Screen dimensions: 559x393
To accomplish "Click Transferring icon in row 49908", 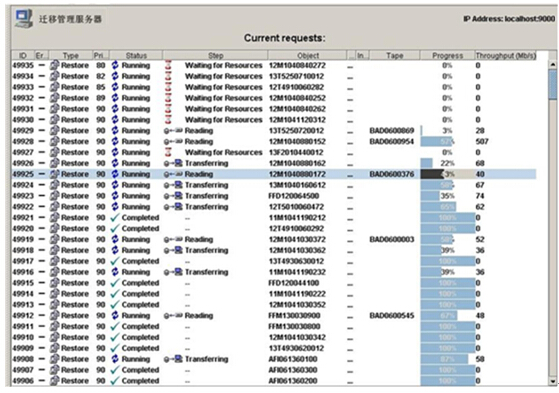I will [173, 359].
